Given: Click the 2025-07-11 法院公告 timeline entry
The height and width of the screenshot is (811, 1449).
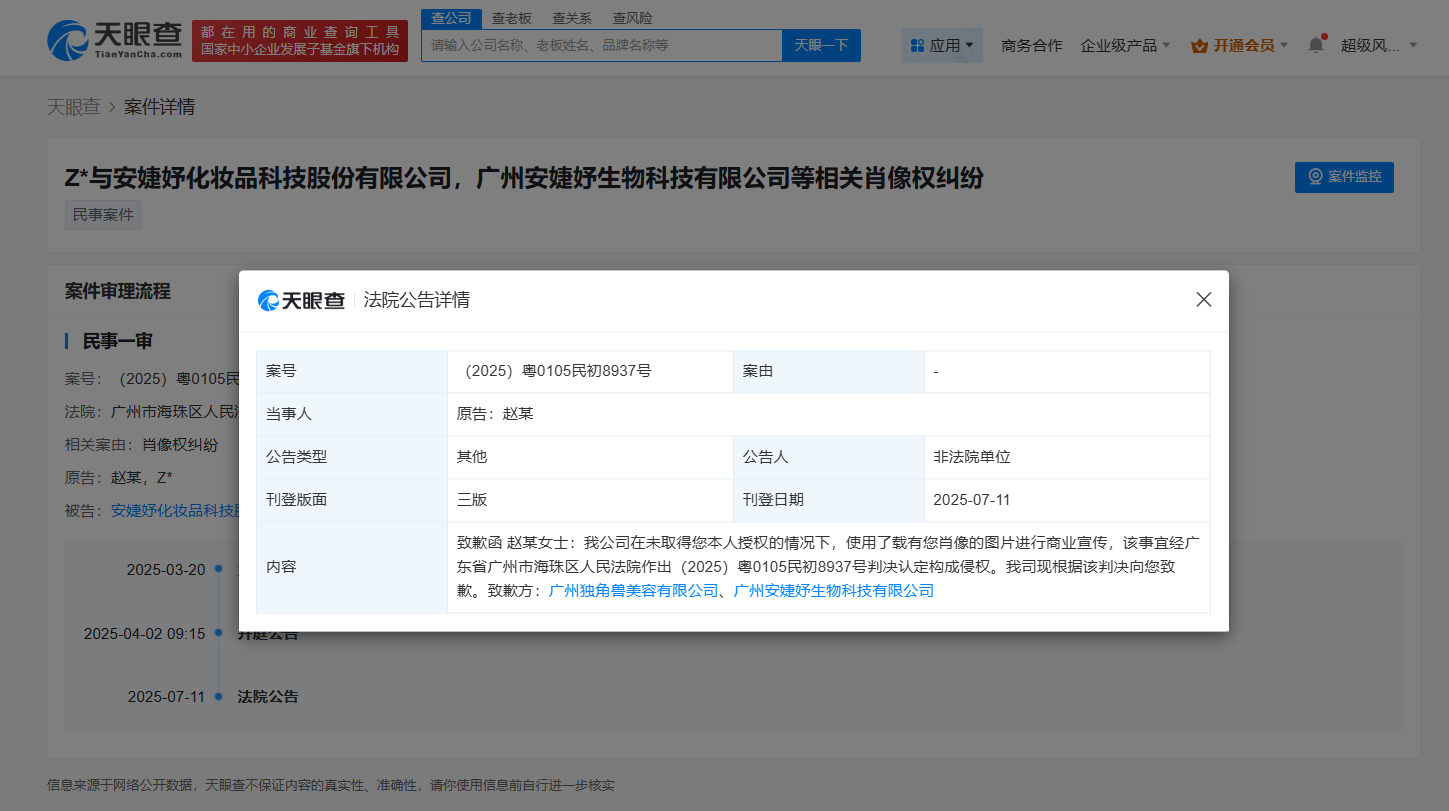Looking at the screenshot, I should [x=267, y=697].
